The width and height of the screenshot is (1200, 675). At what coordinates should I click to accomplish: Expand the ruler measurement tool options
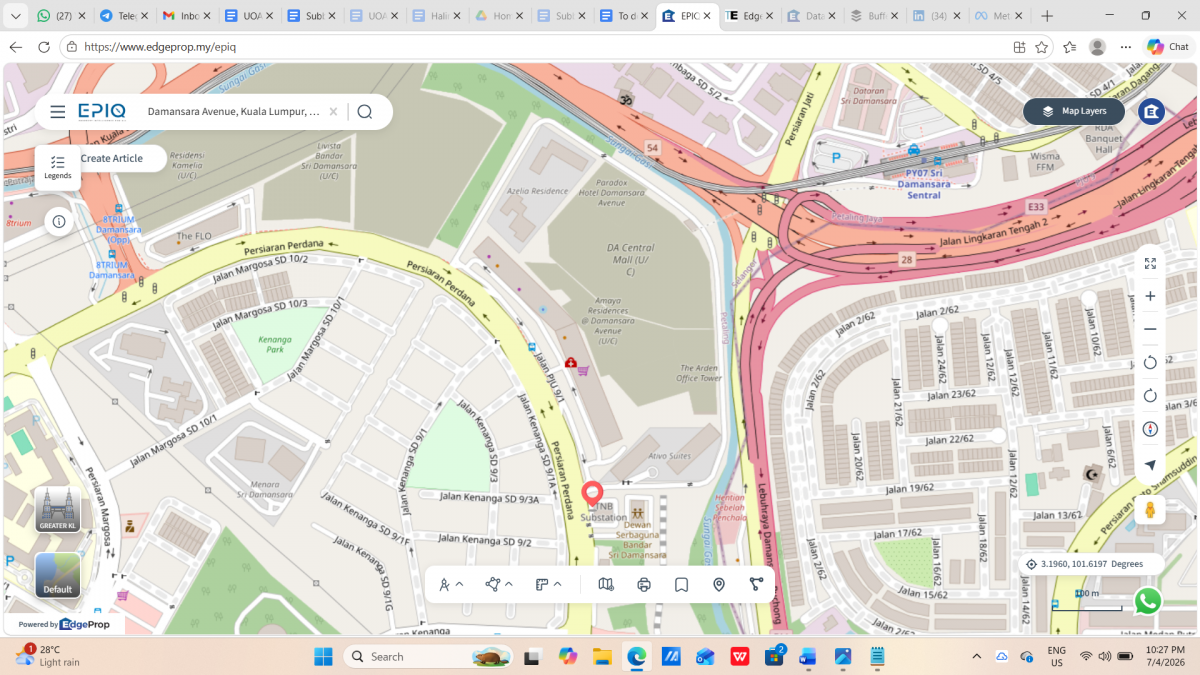[x=549, y=585]
